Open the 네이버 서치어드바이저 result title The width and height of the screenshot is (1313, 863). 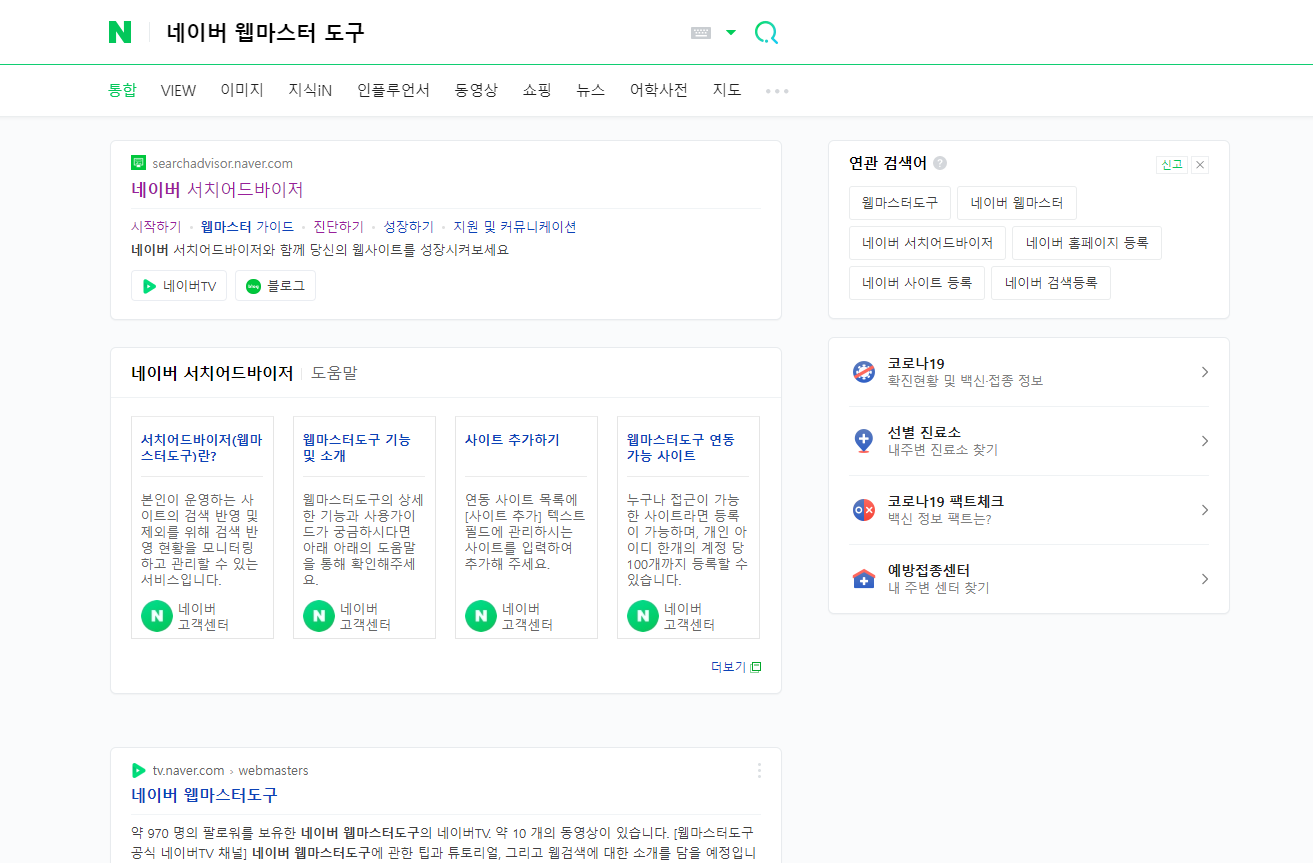217,189
